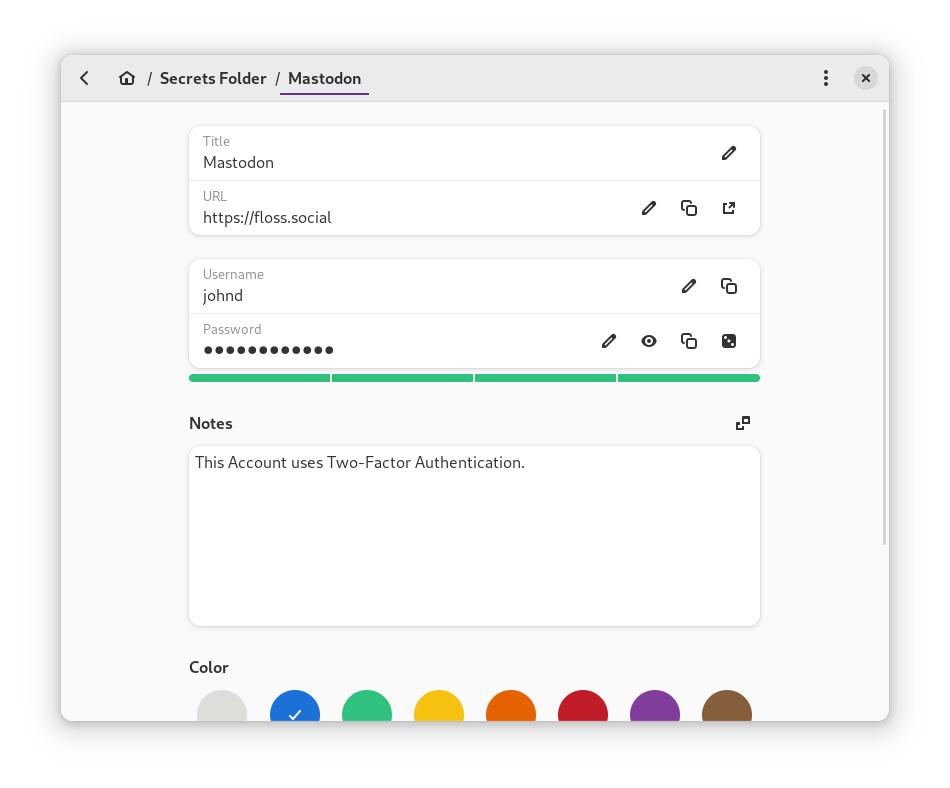Click the edit pencil for Username
Viewport: 950px width, 788px height.
[689, 286]
